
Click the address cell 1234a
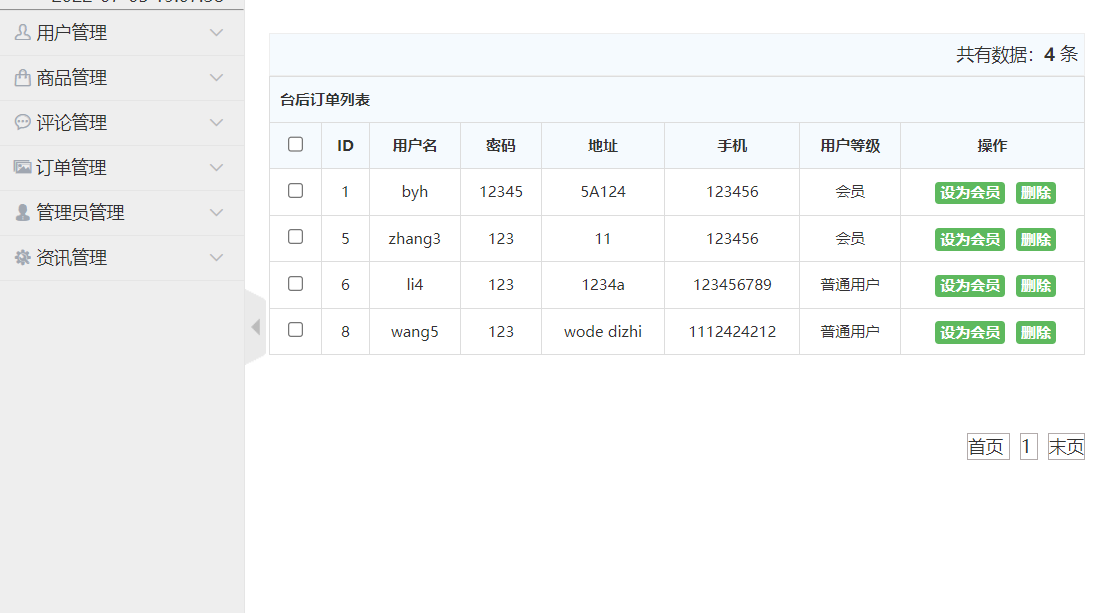pyautogui.click(x=603, y=284)
